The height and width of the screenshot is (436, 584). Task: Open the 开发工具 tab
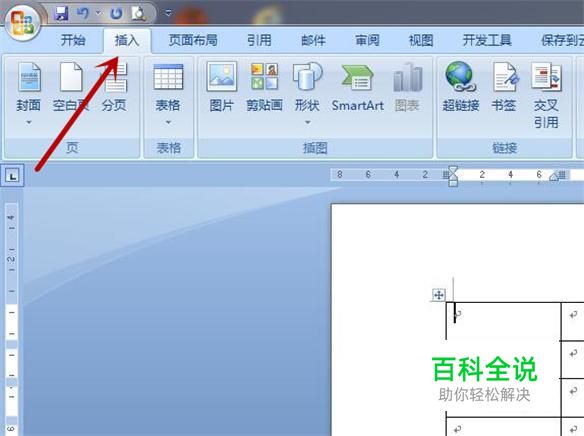click(487, 40)
